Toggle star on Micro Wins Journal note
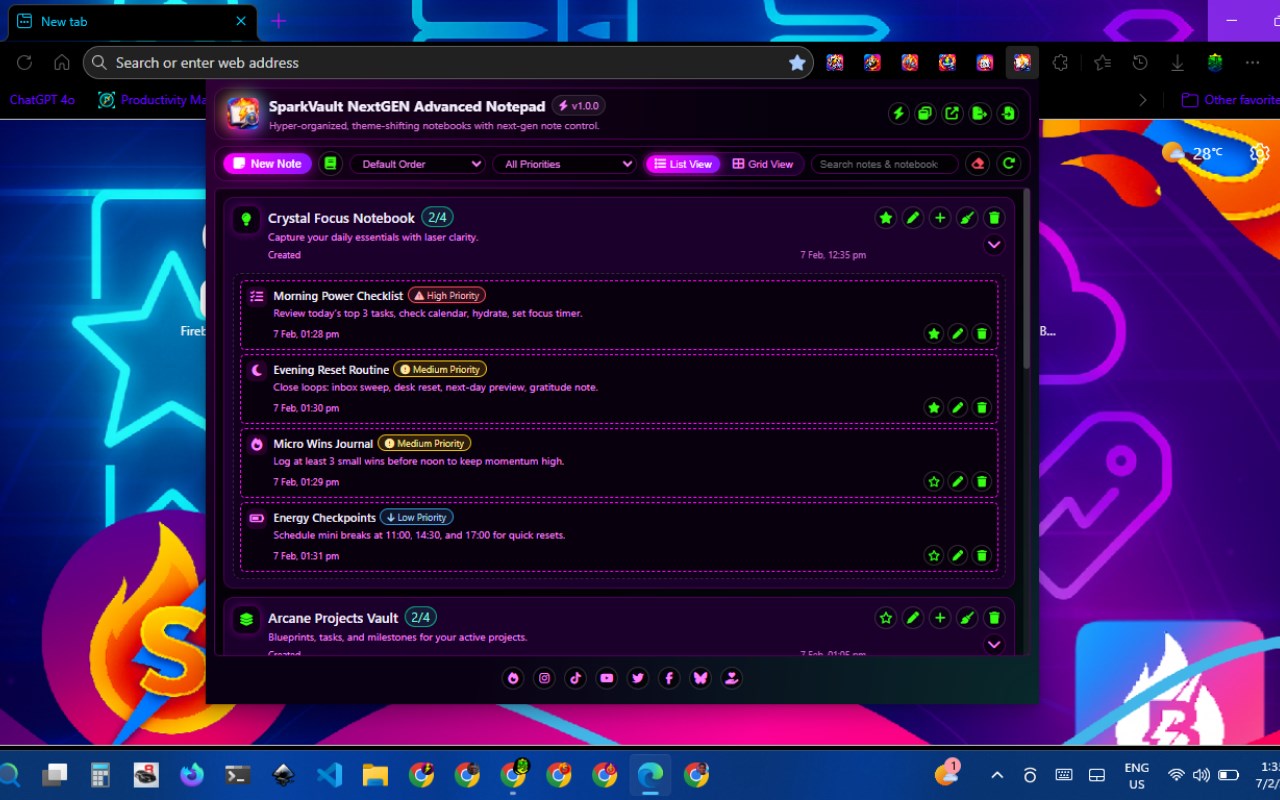1280x800 pixels. point(934,482)
